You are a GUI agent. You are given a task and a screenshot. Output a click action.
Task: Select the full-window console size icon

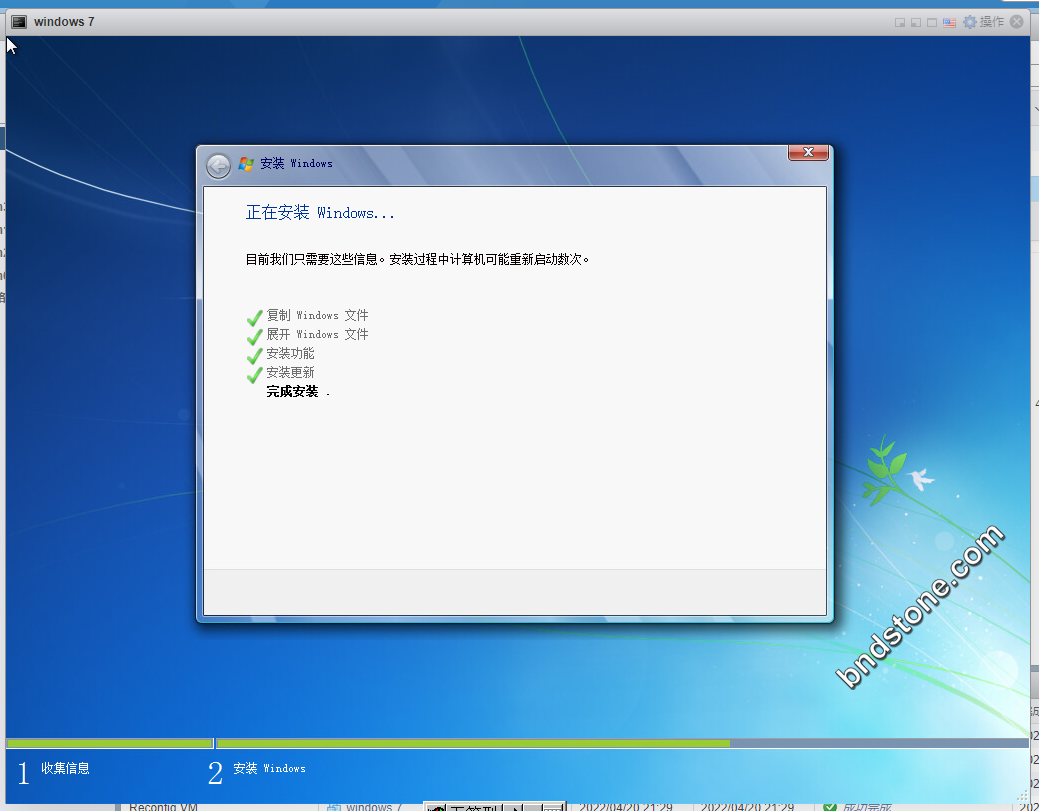coord(932,23)
